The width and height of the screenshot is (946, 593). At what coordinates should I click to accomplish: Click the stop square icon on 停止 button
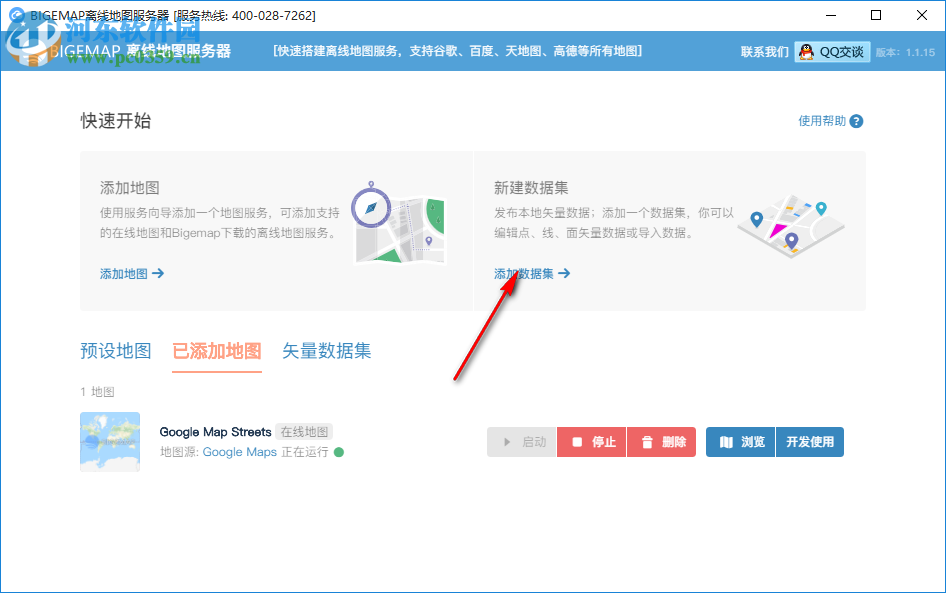576,441
